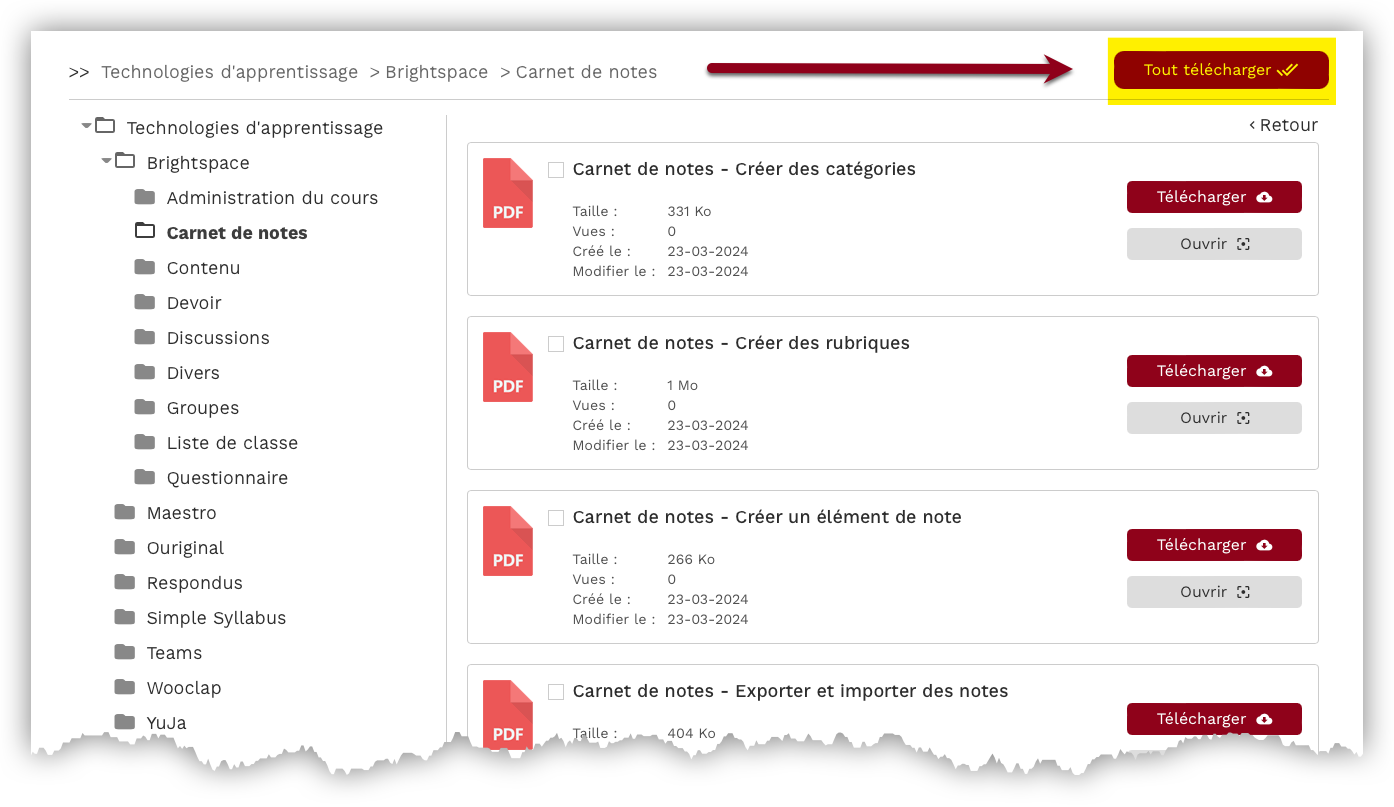Collapse the Brightspace folder arrow

click(x=107, y=161)
